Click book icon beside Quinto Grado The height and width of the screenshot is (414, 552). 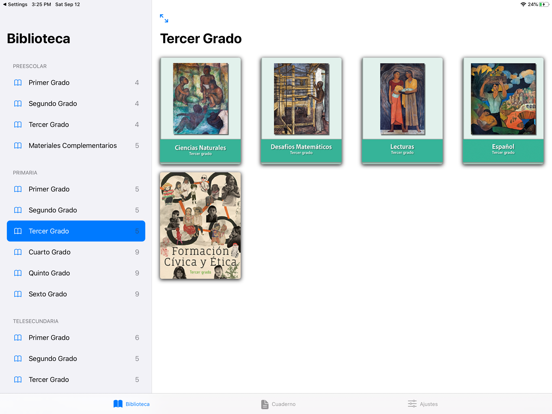point(18,273)
